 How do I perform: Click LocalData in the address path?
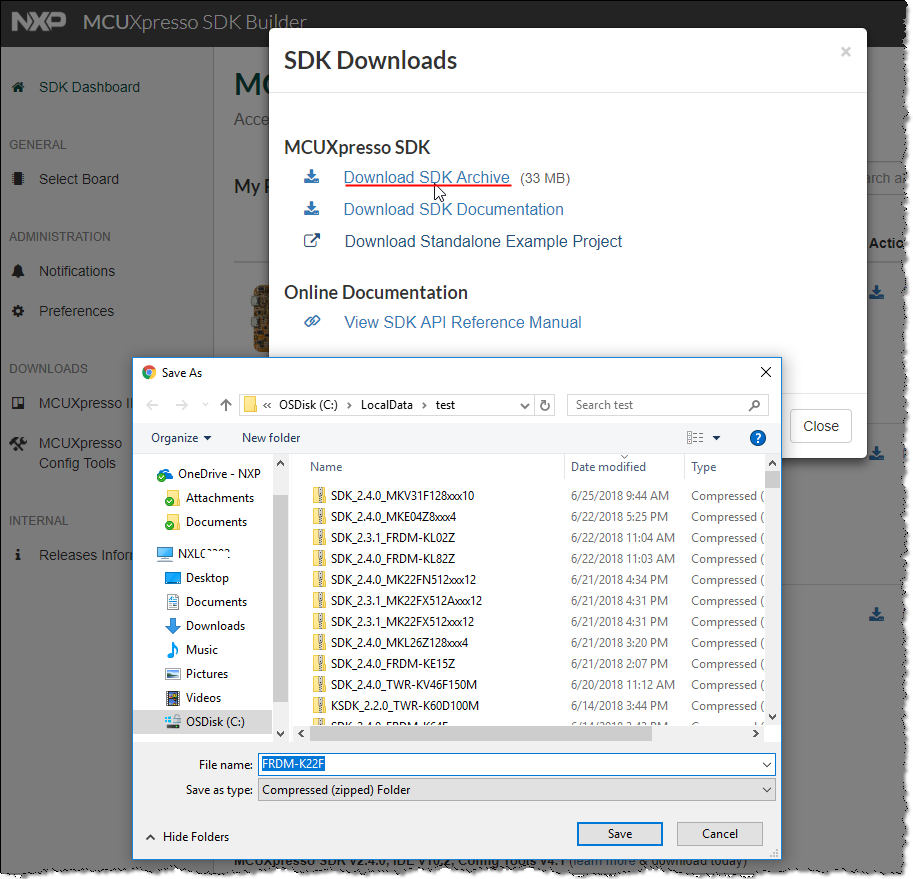(x=387, y=405)
